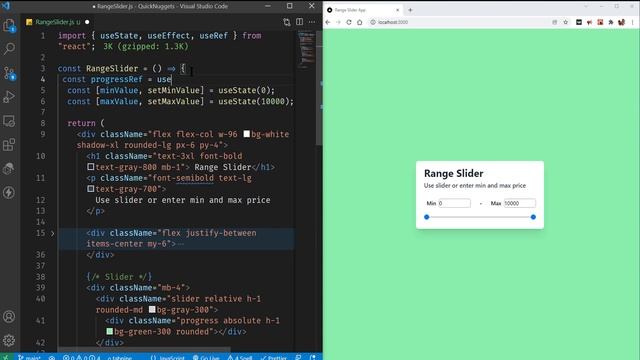Image resolution: width=640 pixels, height=360 pixels.
Task: Focus the Max price input field
Action: (520, 203)
